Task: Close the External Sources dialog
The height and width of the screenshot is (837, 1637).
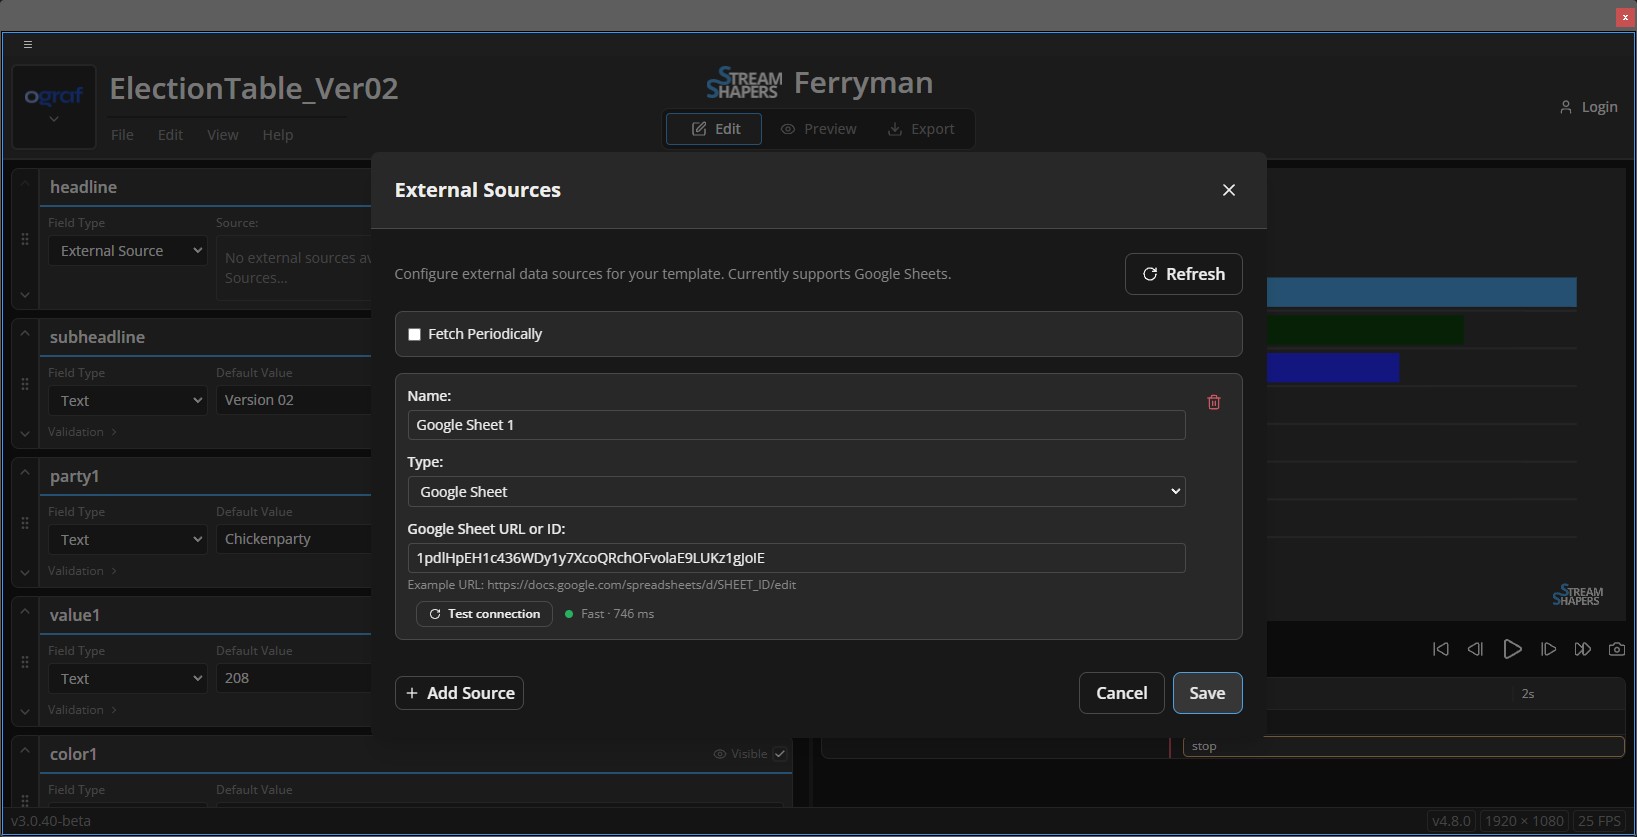Action: (1229, 190)
